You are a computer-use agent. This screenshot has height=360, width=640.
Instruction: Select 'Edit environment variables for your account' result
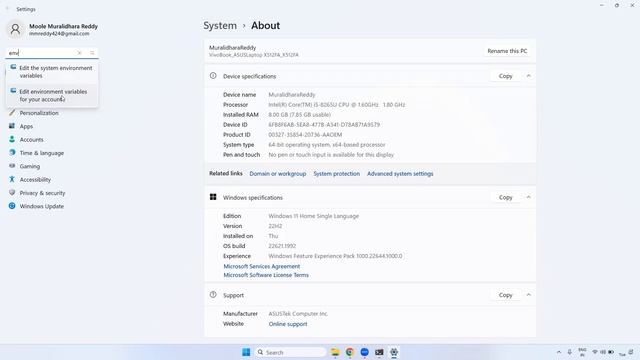pos(52,96)
